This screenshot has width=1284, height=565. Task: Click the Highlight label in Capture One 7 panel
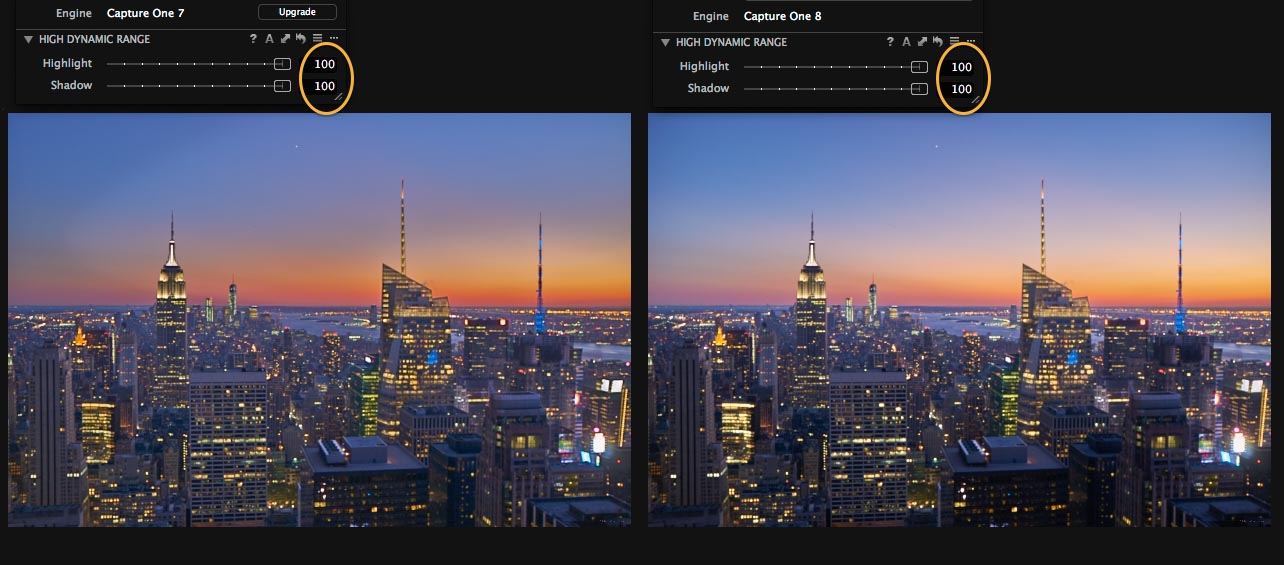(67, 64)
